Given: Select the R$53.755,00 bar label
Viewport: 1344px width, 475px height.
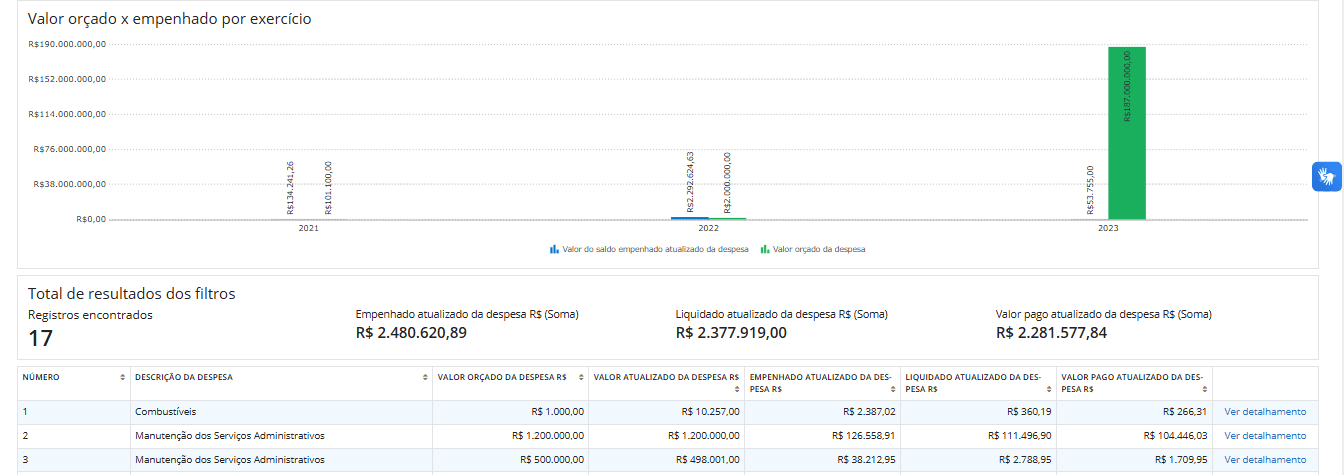Looking at the screenshot, I should (1090, 190).
